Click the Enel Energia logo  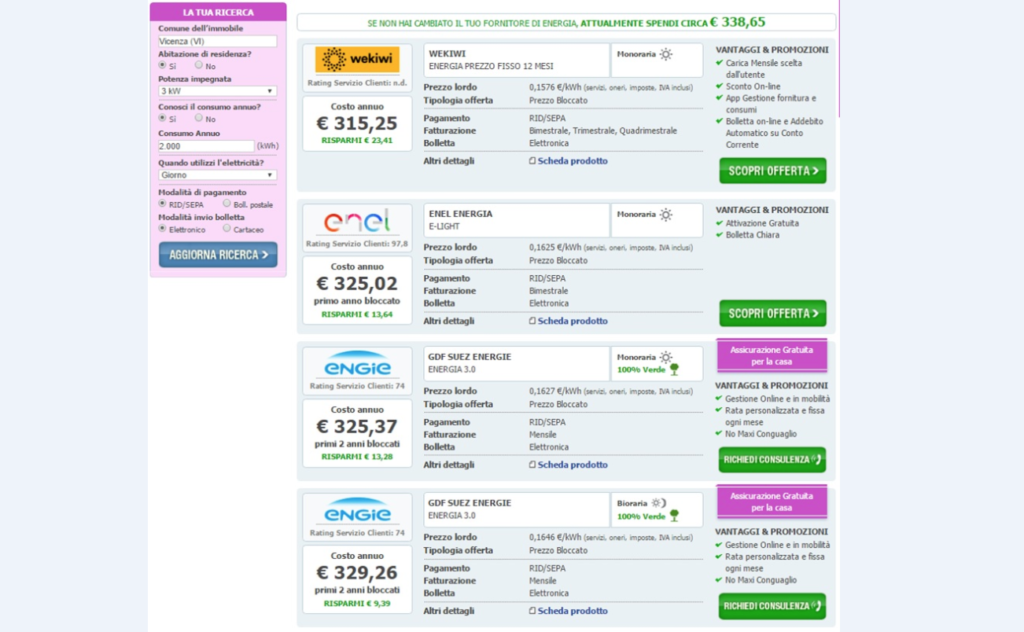[x=357, y=221]
